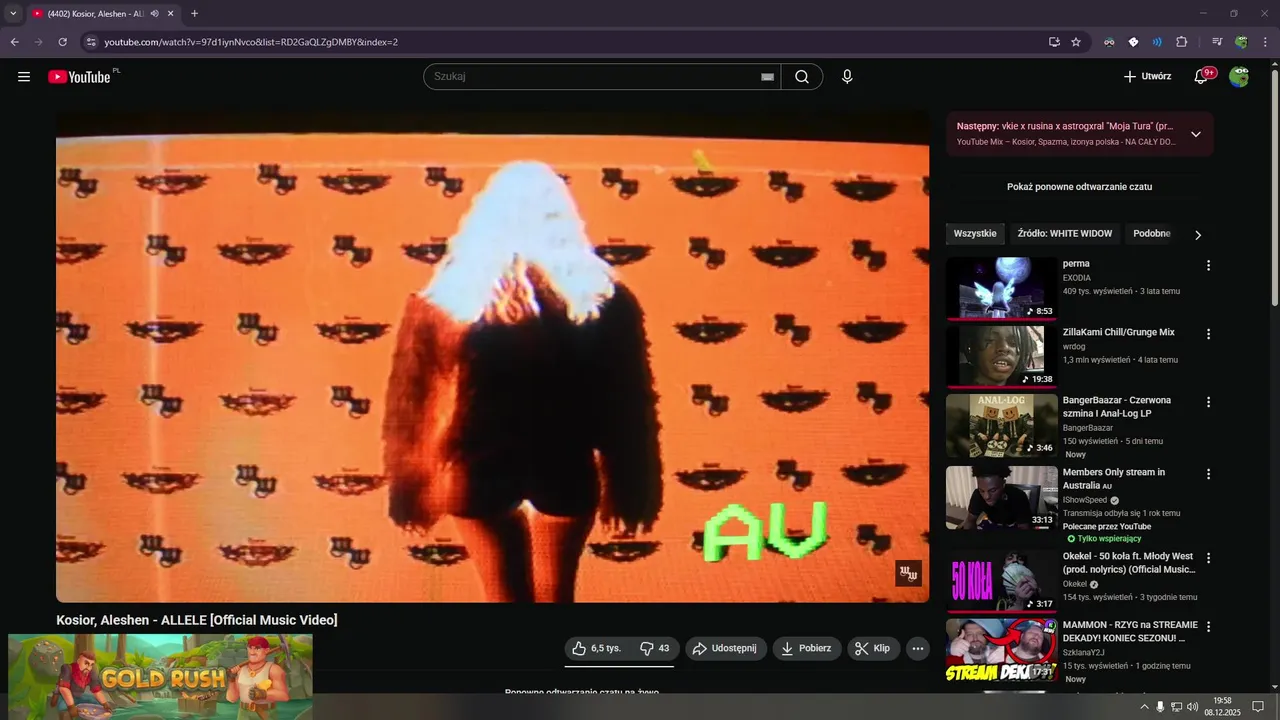The image size is (1280, 720).
Task: Like the video with thumbs up
Action: 596,648
